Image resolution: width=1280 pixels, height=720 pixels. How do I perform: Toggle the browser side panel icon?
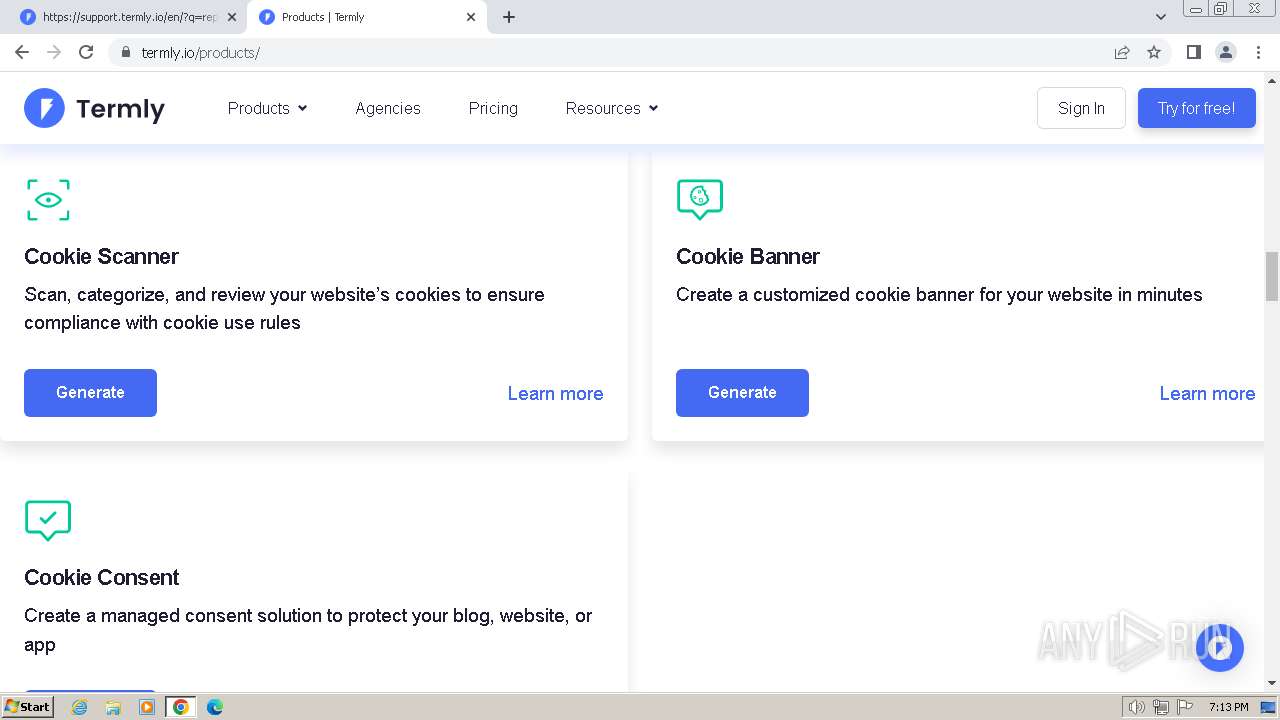(x=1193, y=52)
